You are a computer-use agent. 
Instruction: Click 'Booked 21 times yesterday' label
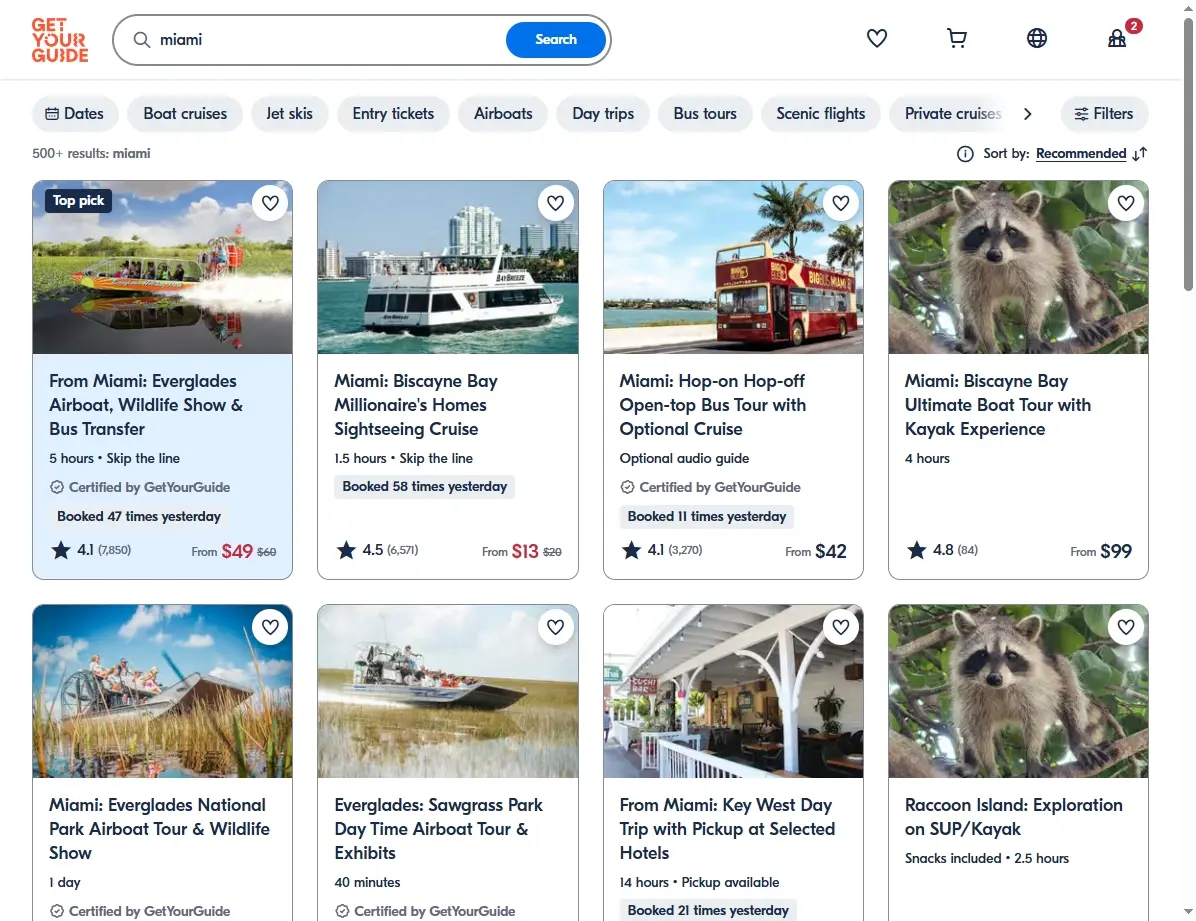(x=708, y=910)
